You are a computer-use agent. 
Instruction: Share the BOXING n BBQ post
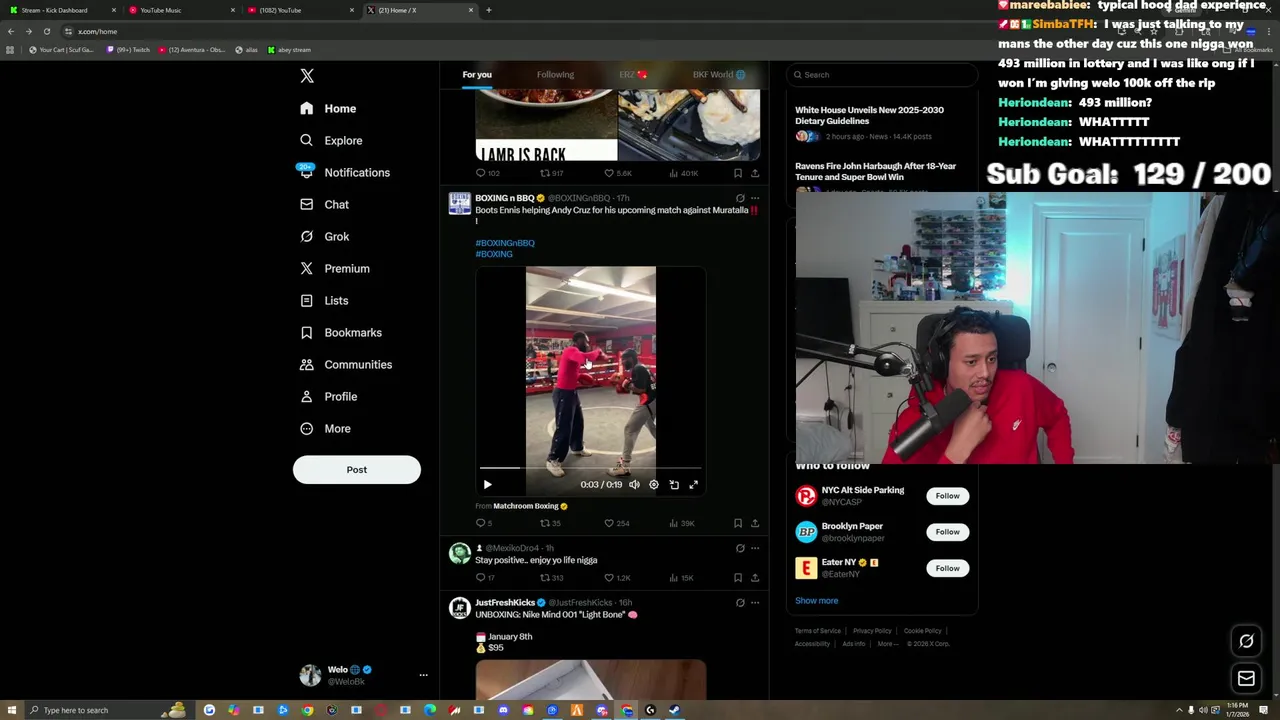(755, 523)
